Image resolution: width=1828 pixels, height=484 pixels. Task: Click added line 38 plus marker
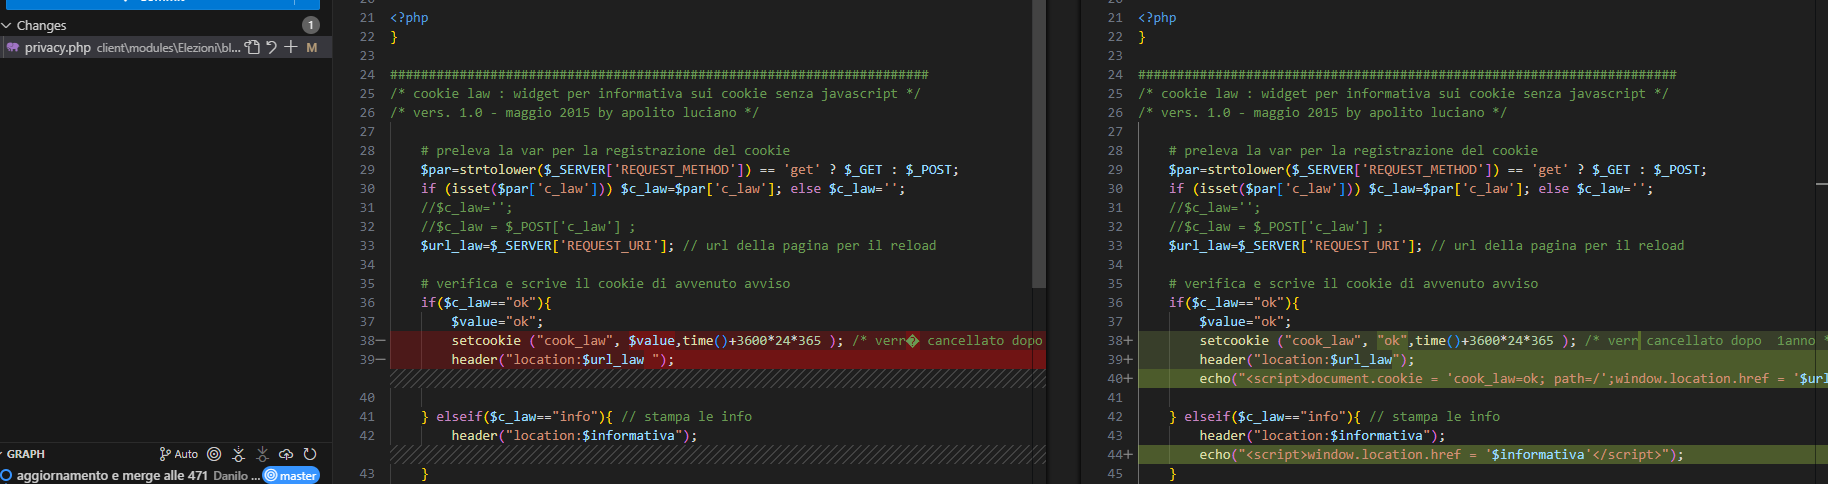click(x=1128, y=340)
